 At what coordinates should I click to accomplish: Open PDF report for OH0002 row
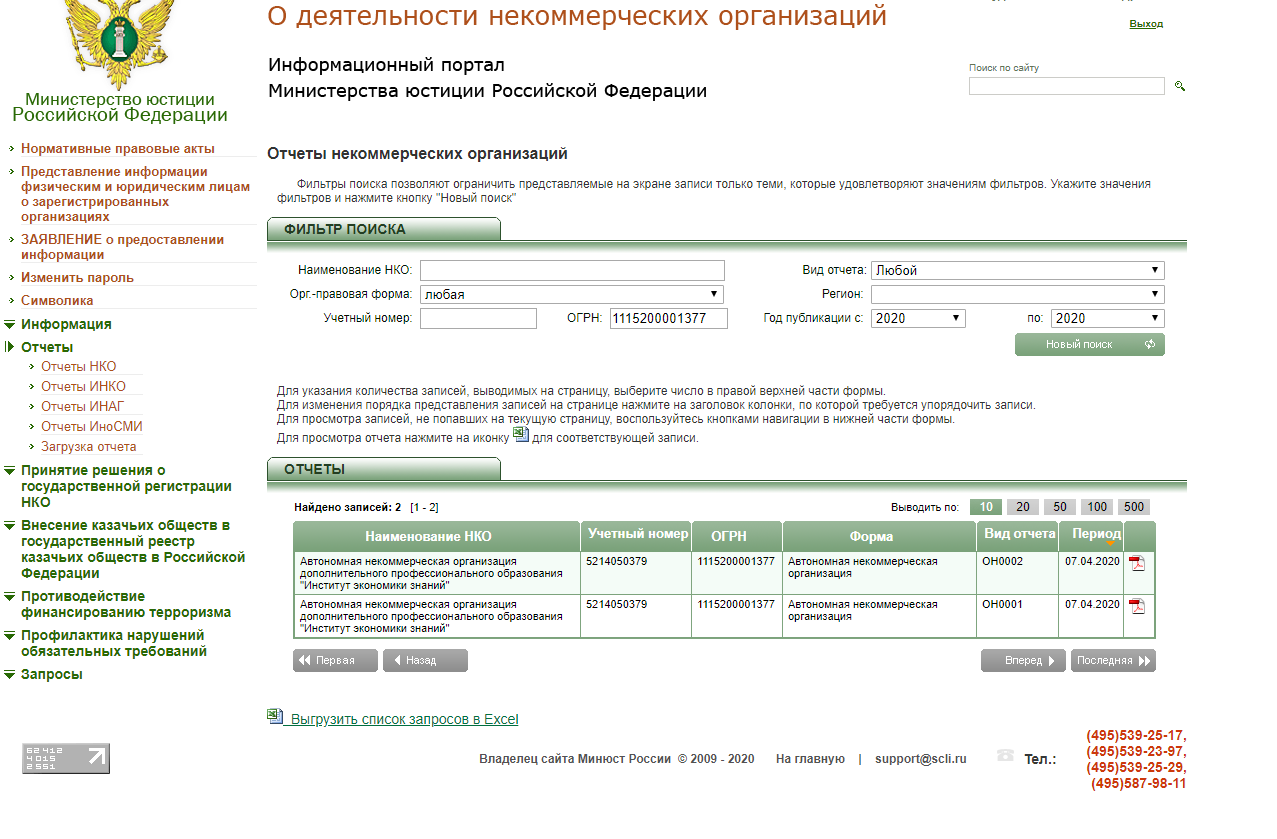tap(1137, 564)
